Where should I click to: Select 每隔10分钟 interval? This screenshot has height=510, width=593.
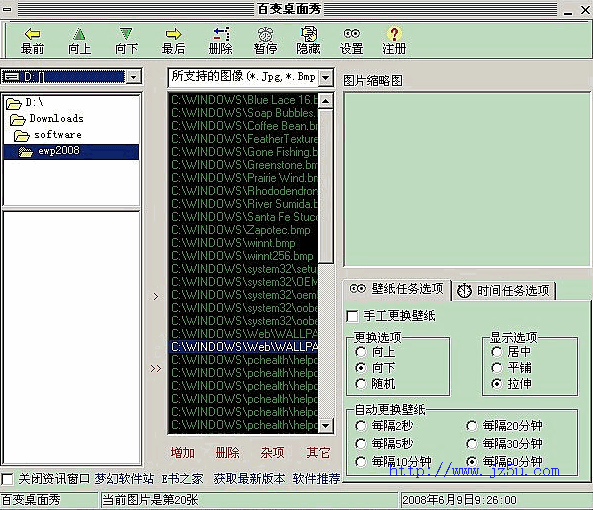click(x=361, y=462)
